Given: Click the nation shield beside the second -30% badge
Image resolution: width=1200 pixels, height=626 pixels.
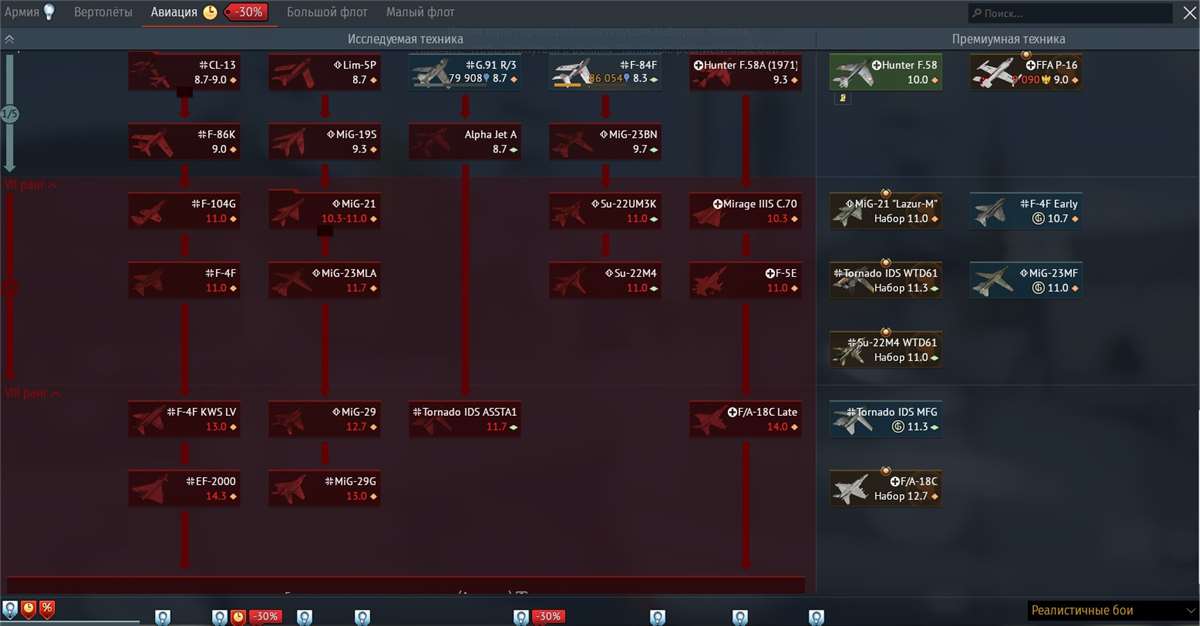Looking at the screenshot, I should coord(520,616).
